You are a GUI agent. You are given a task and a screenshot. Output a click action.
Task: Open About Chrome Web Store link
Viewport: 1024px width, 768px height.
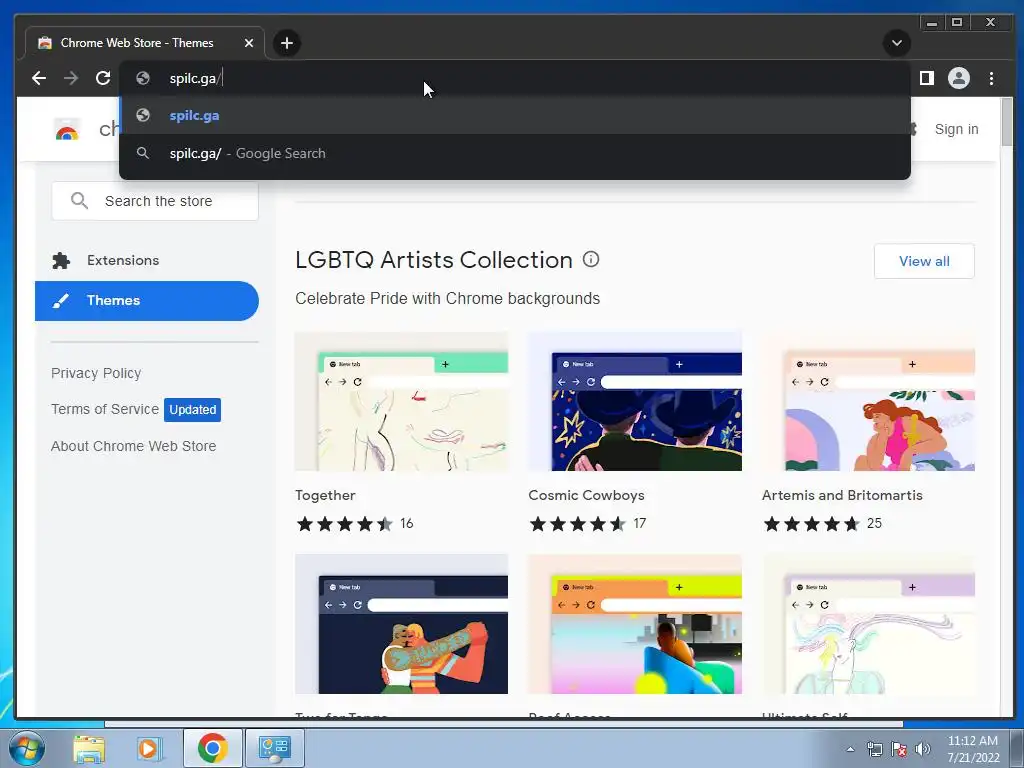point(133,446)
